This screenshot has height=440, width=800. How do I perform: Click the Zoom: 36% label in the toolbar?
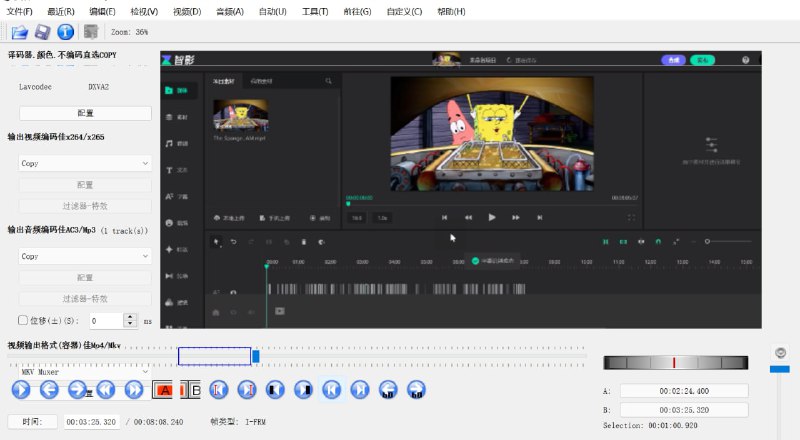pos(130,32)
